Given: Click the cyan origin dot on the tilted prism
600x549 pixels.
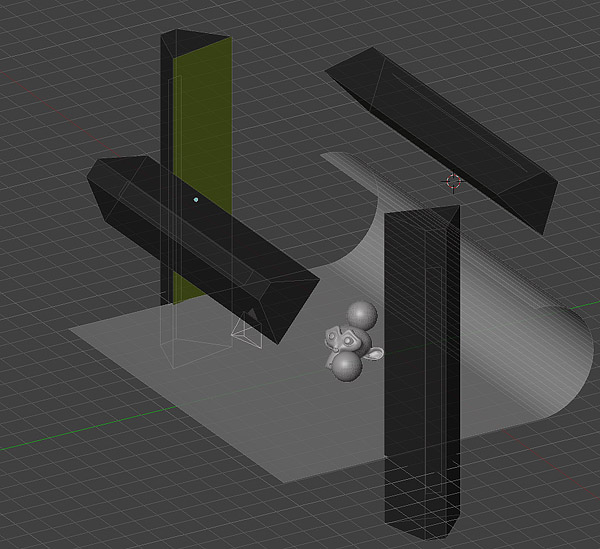Looking at the screenshot, I should coord(196,200).
